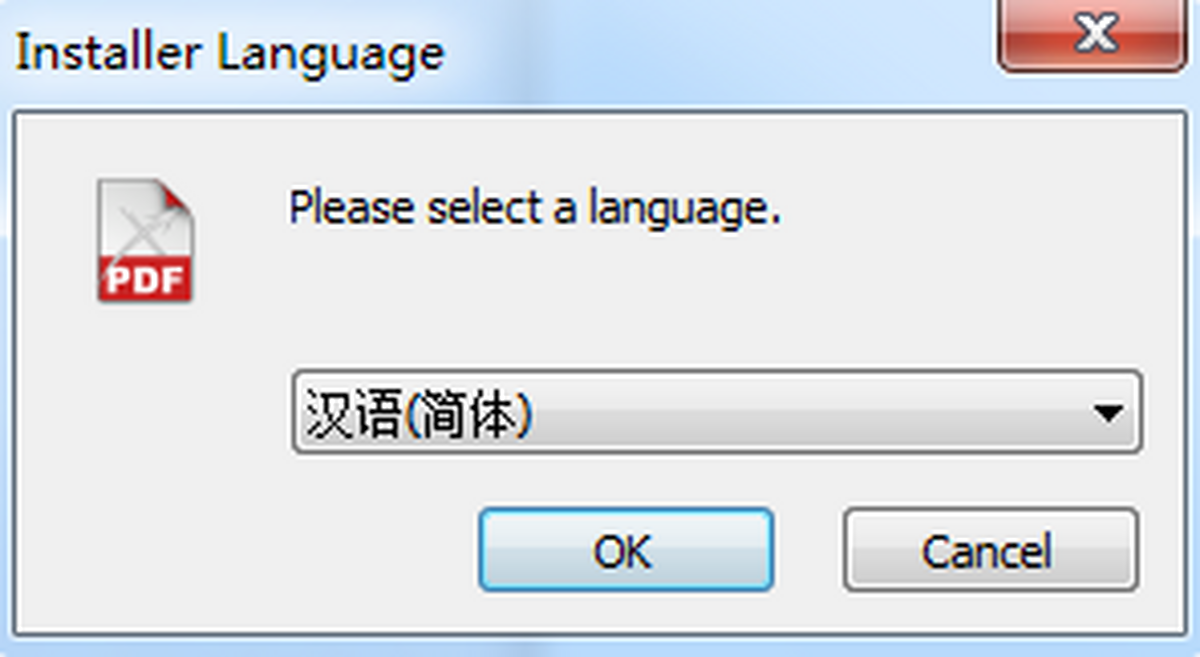Click the 汉语(简体) selected language text
The width and height of the screenshot is (1200, 657).
click(x=417, y=414)
